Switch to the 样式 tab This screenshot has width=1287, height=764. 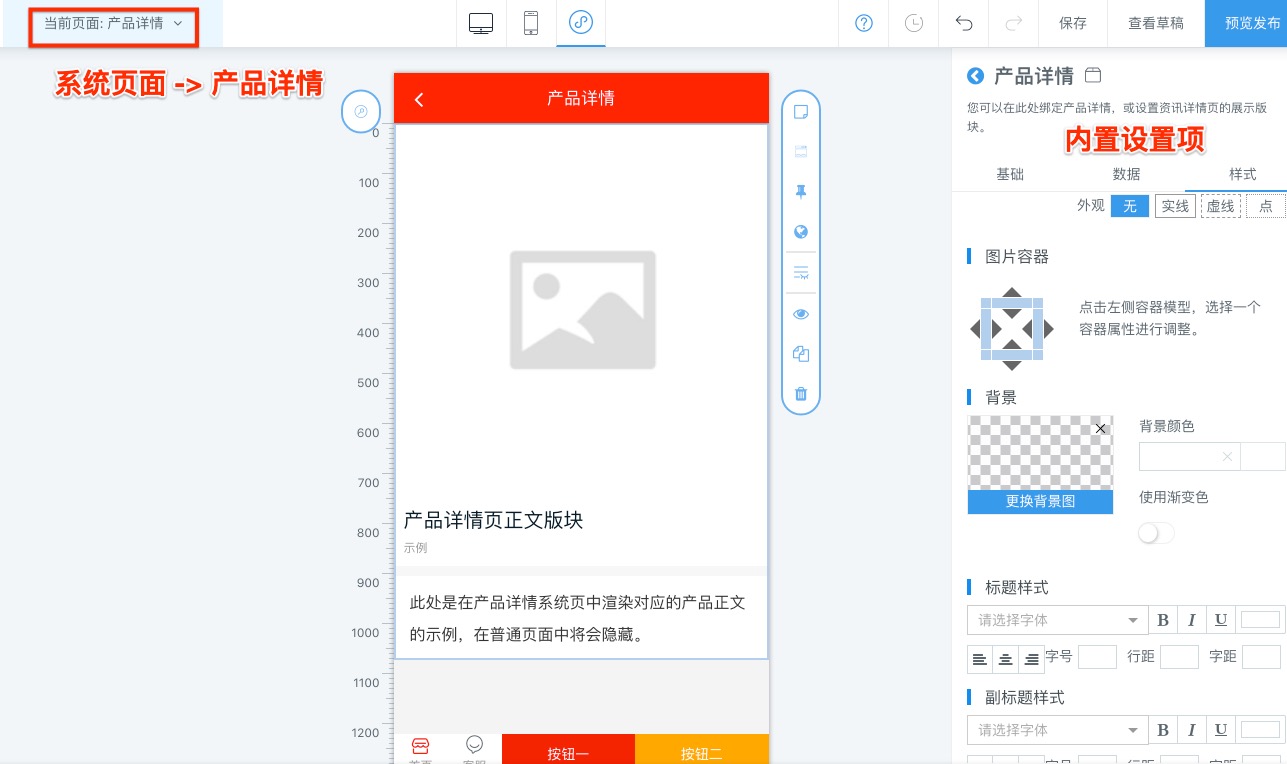[x=1242, y=174]
